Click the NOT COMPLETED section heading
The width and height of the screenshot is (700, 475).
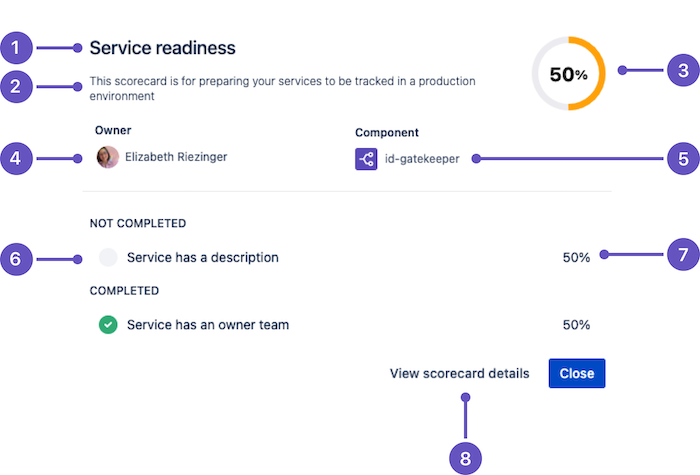pyautogui.click(x=138, y=224)
